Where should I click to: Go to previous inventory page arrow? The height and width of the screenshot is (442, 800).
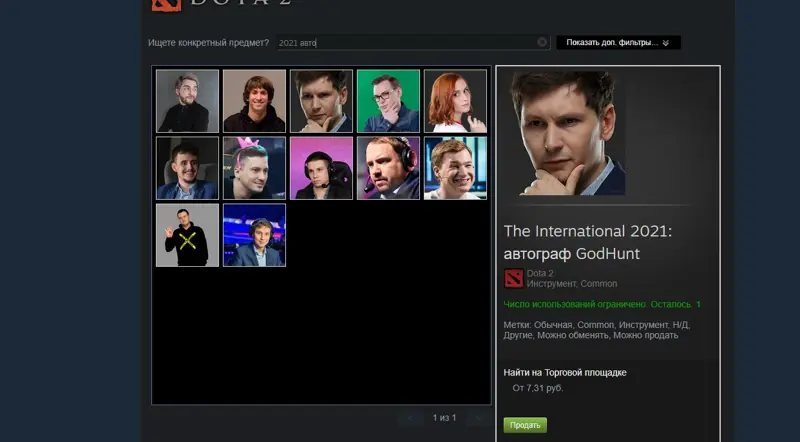coord(410,418)
